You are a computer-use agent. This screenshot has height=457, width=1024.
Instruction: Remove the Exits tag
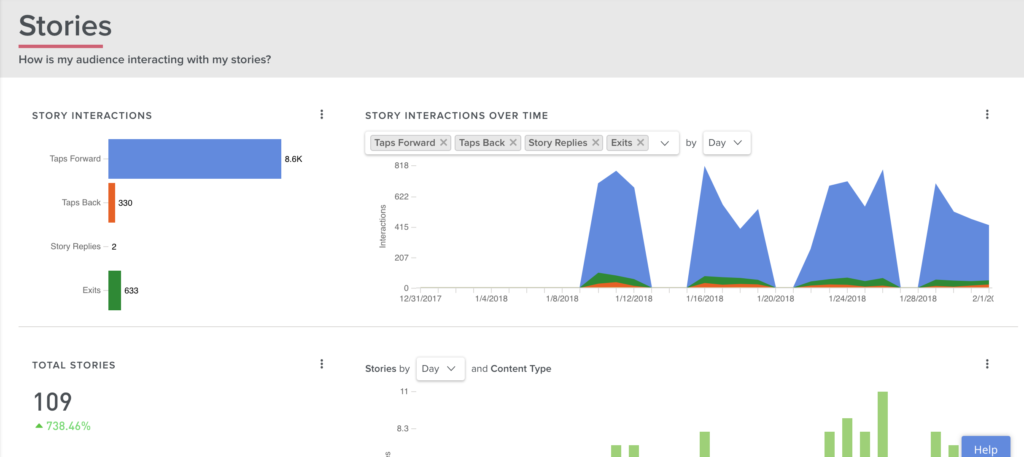641,143
